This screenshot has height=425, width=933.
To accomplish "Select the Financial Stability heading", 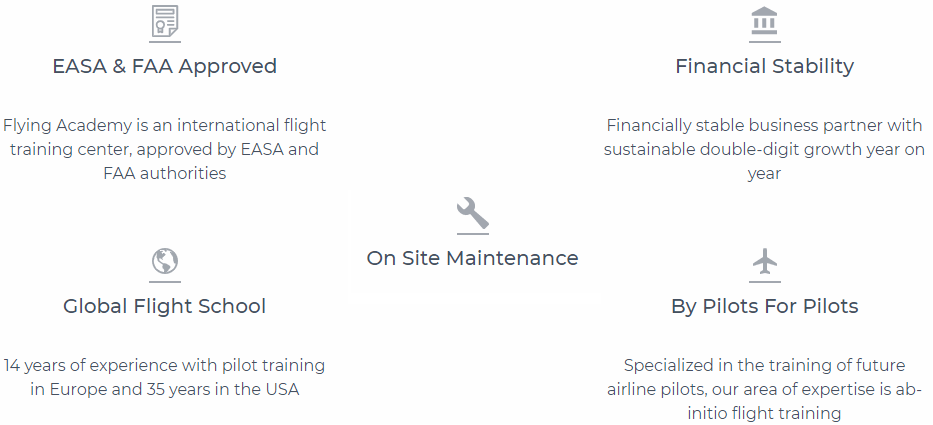I will 765,66.
